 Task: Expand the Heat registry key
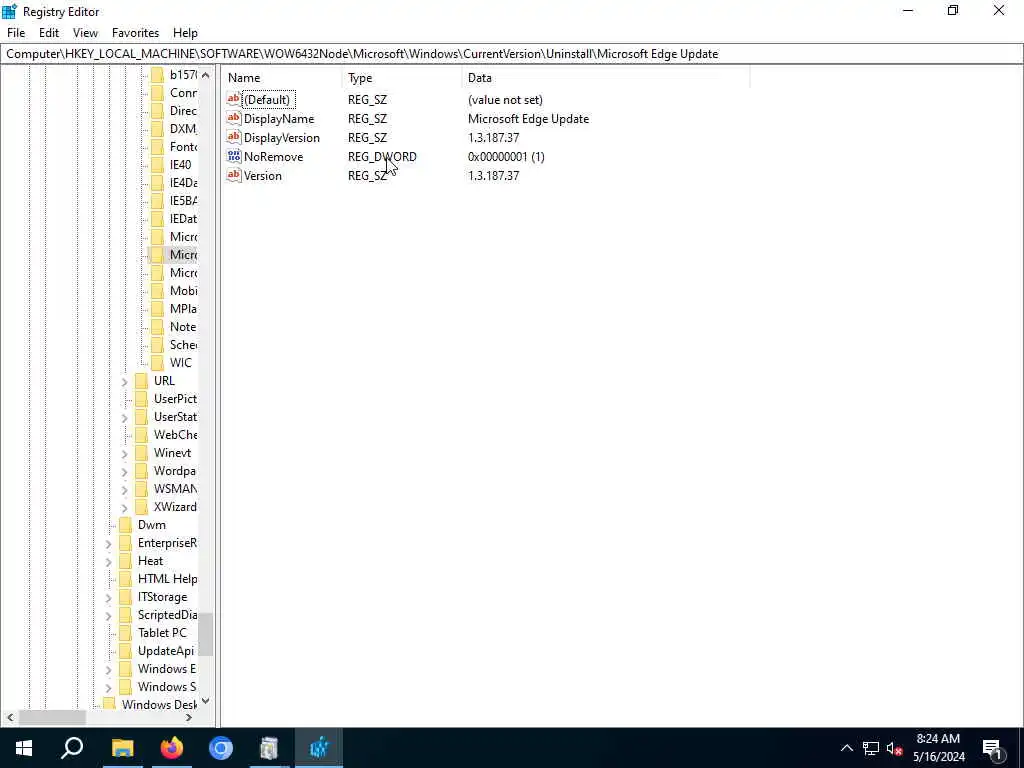[108, 562]
